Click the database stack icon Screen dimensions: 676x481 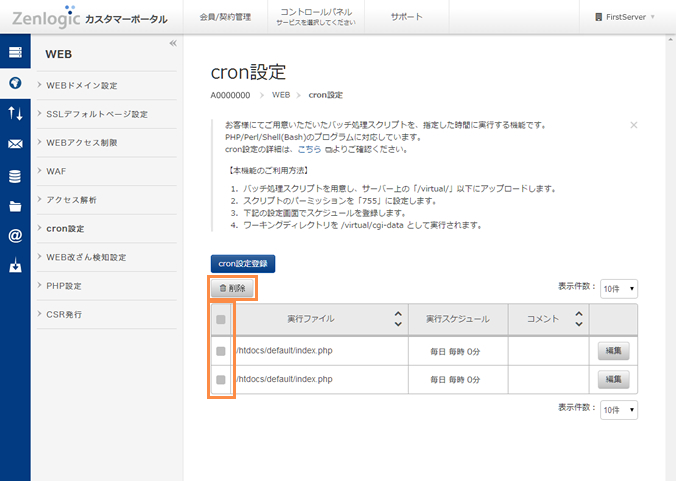click(15, 176)
